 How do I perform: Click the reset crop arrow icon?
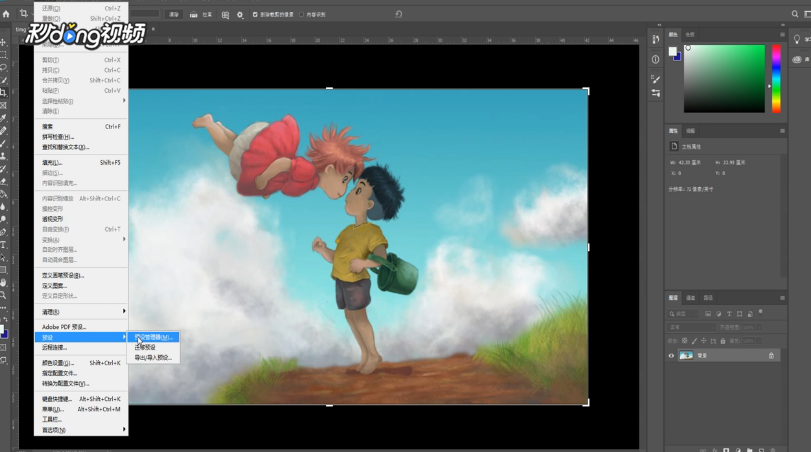coord(399,14)
